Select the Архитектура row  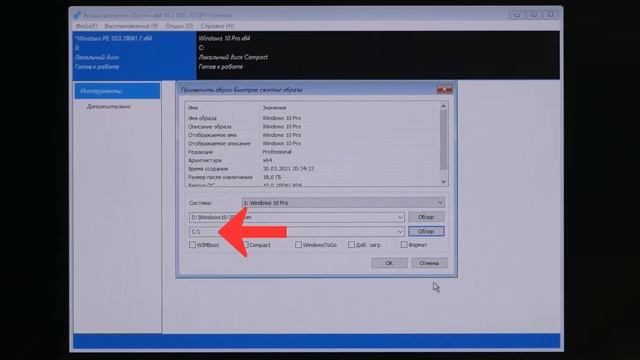pos(312,160)
